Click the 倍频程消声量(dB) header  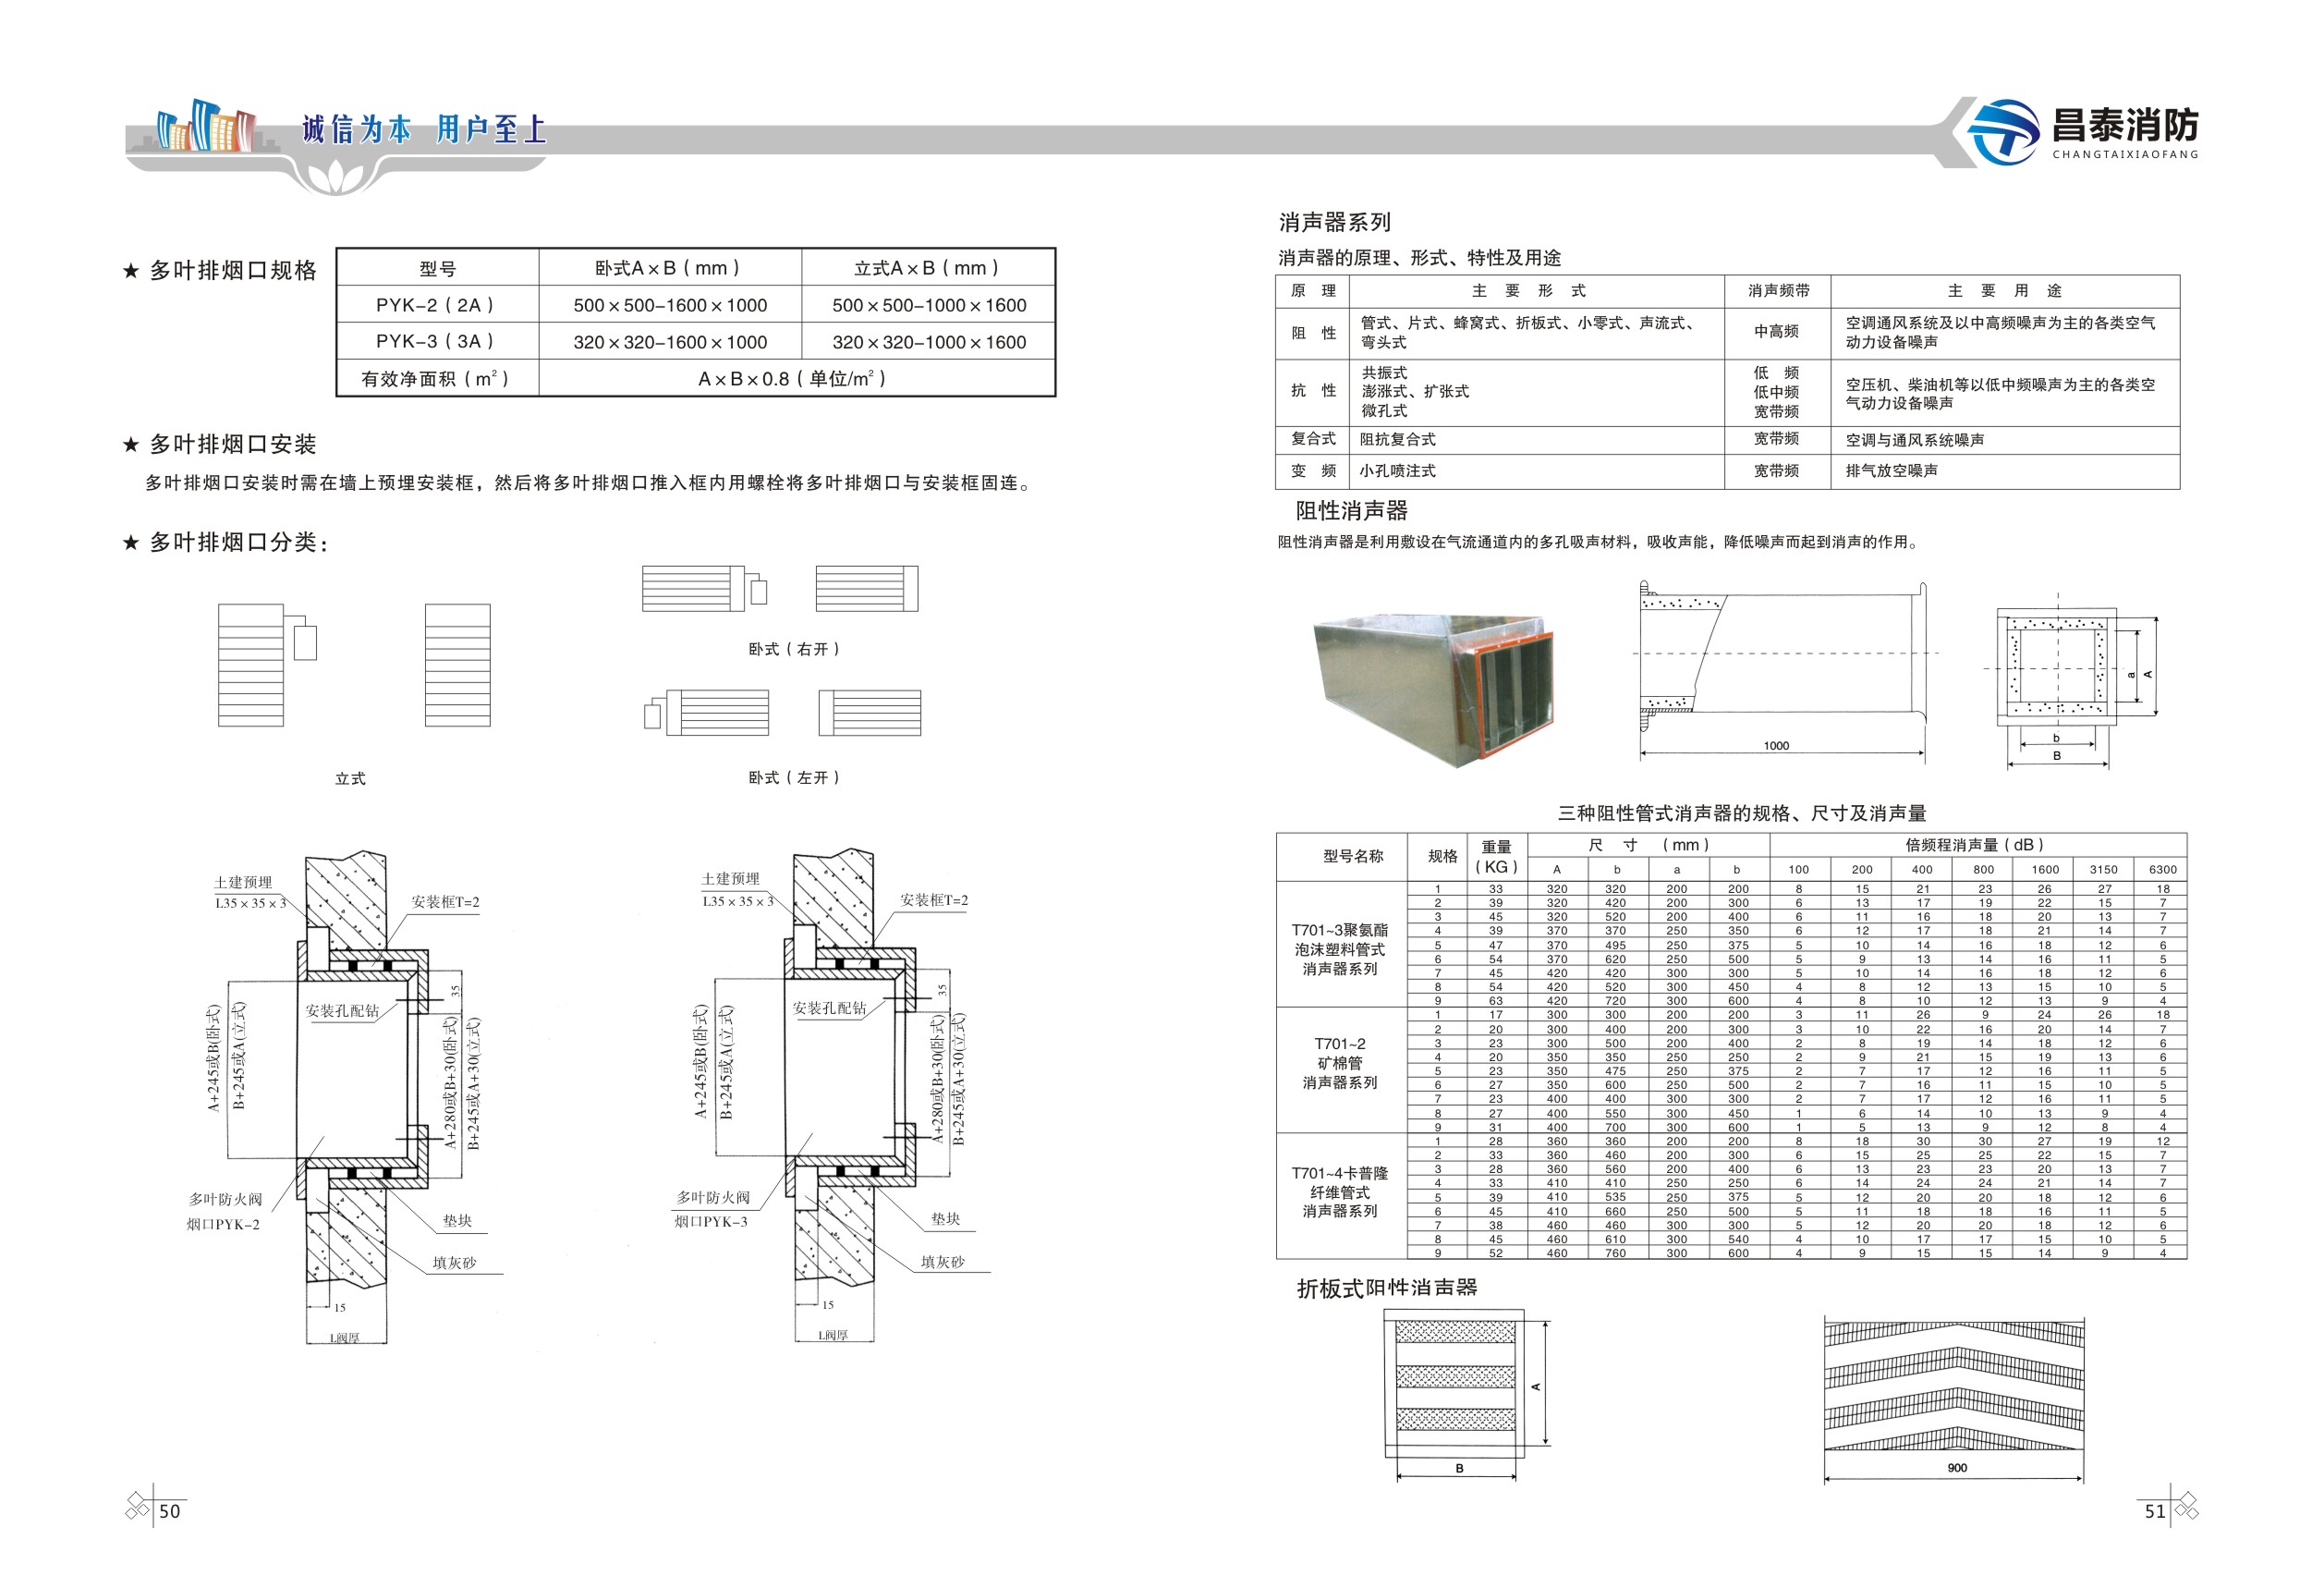tap(1977, 845)
